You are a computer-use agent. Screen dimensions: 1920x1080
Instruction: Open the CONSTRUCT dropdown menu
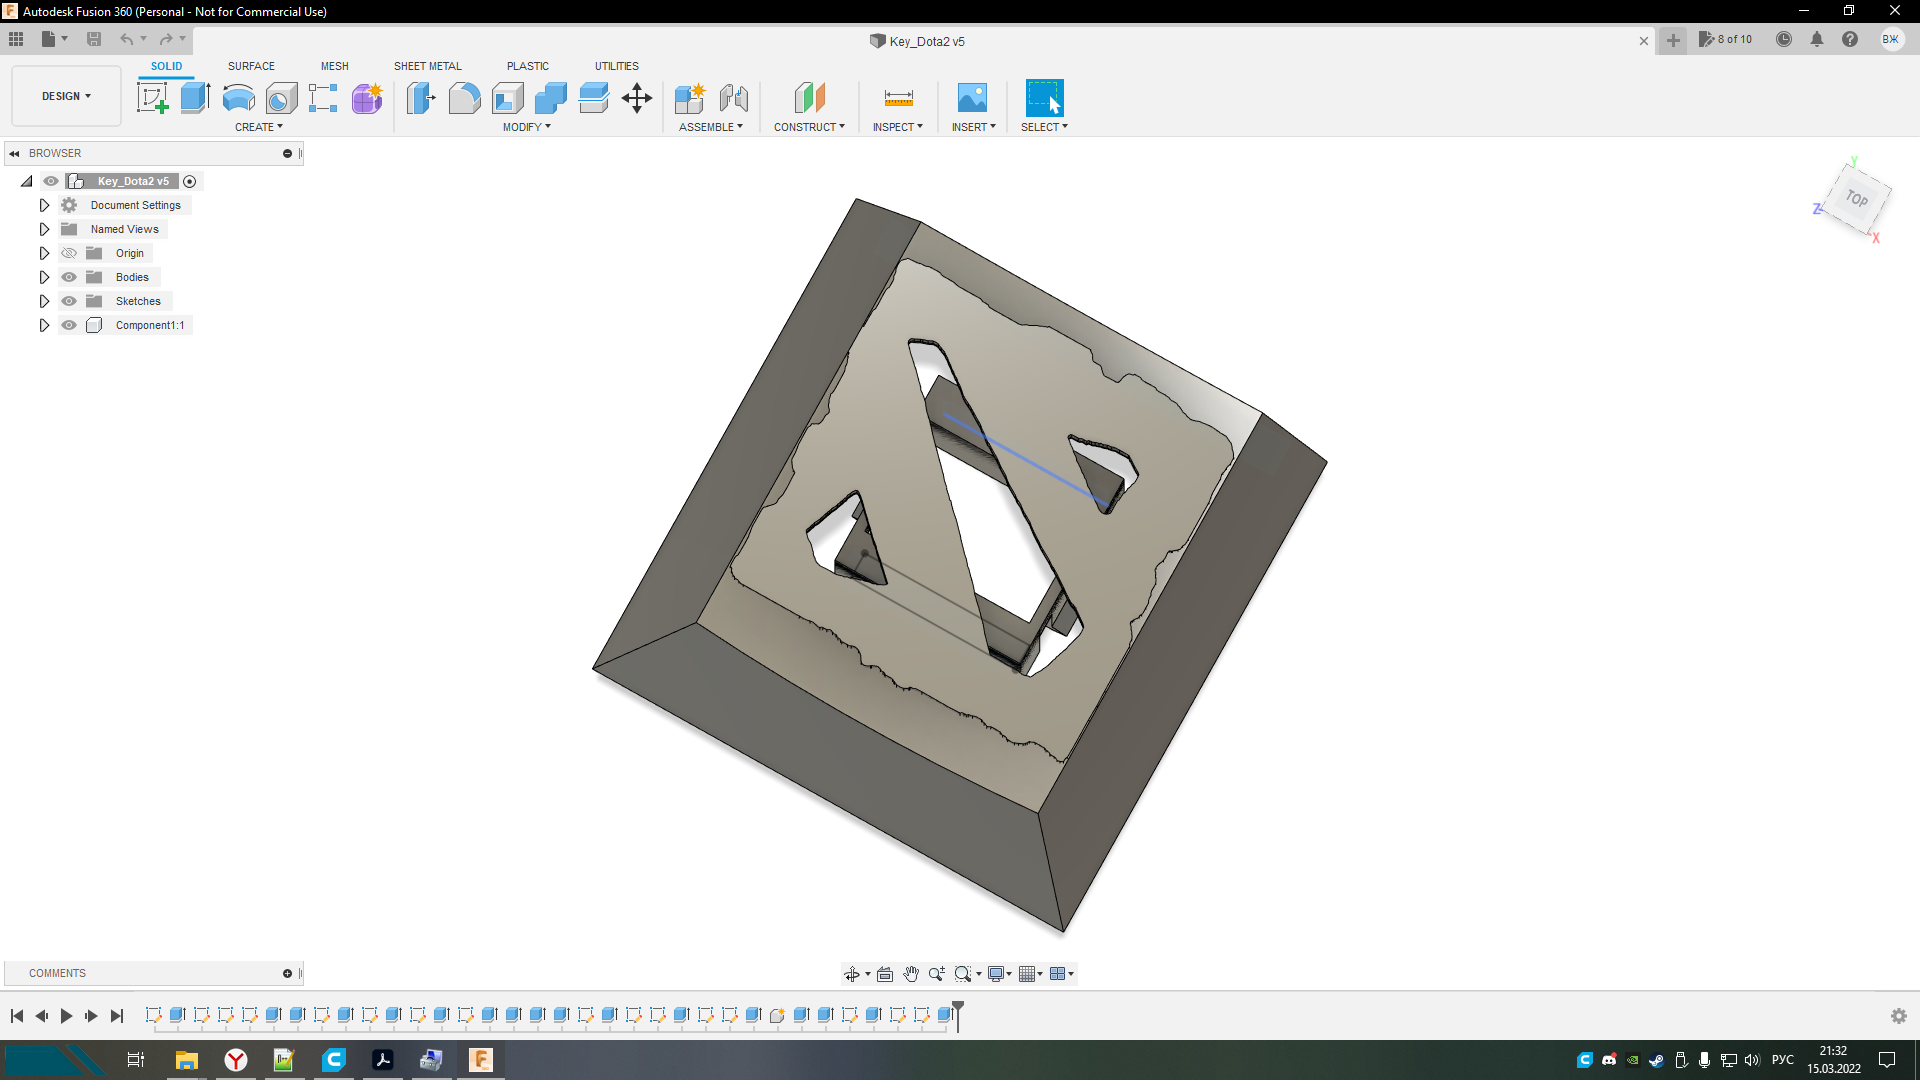click(x=810, y=127)
